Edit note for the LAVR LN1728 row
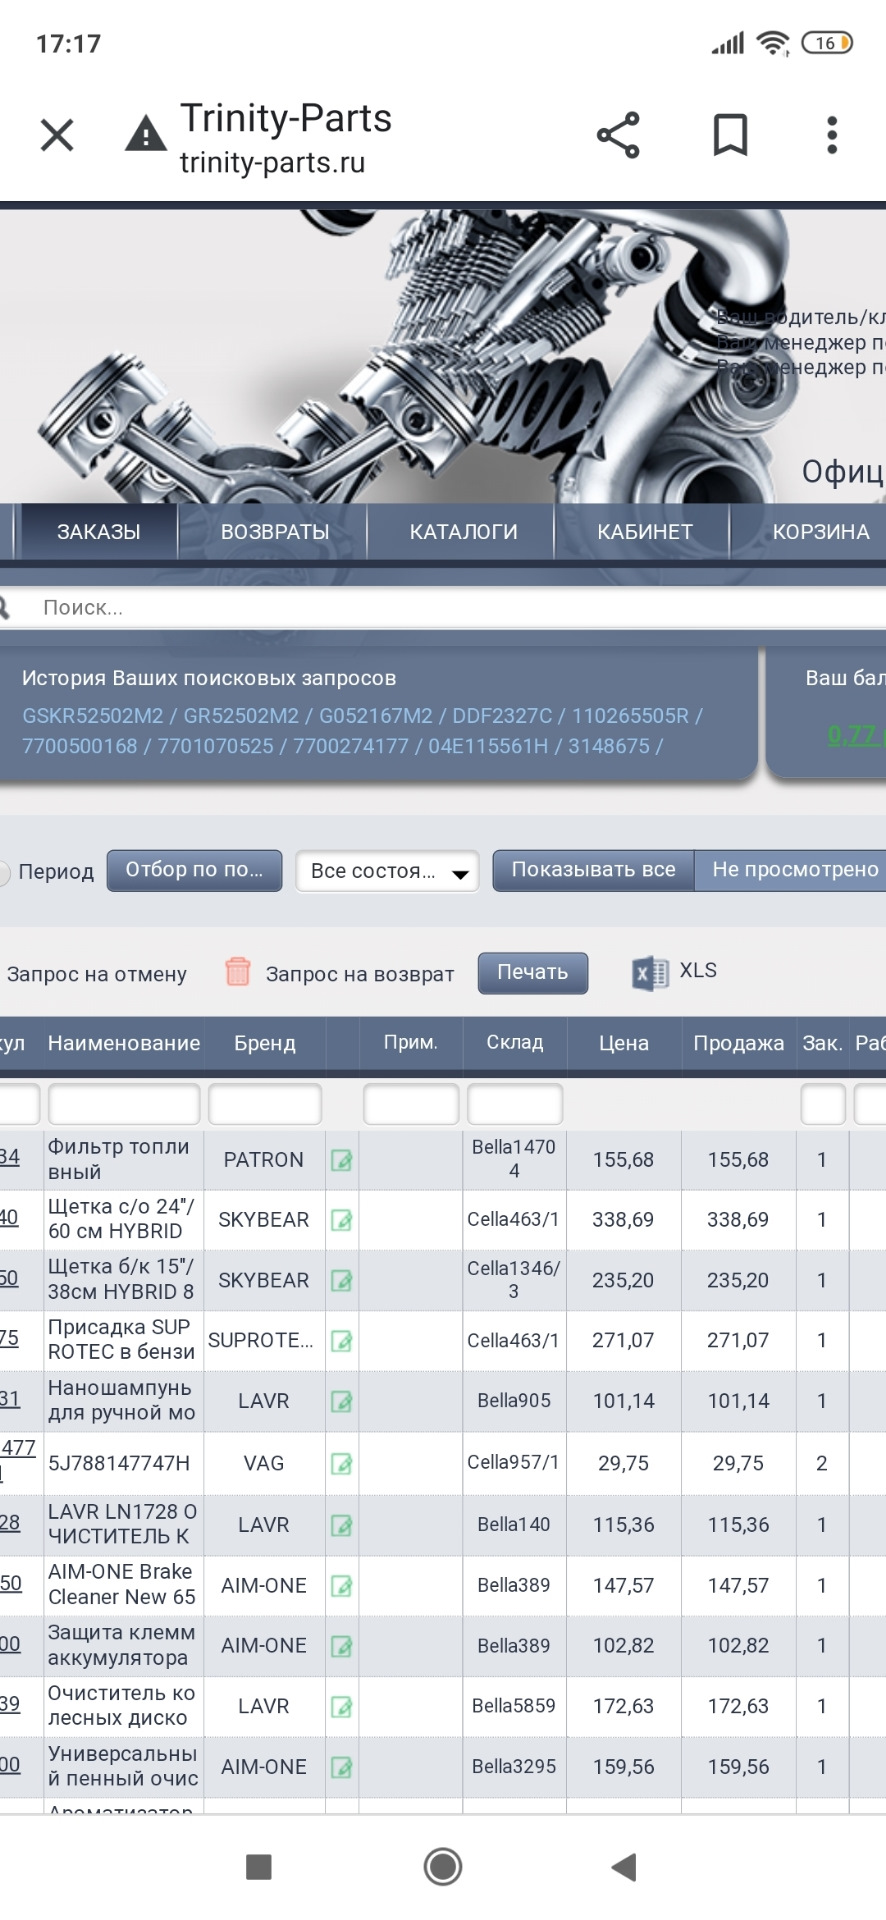Screen dimensions: 886x1920 click(x=342, y=1526)
